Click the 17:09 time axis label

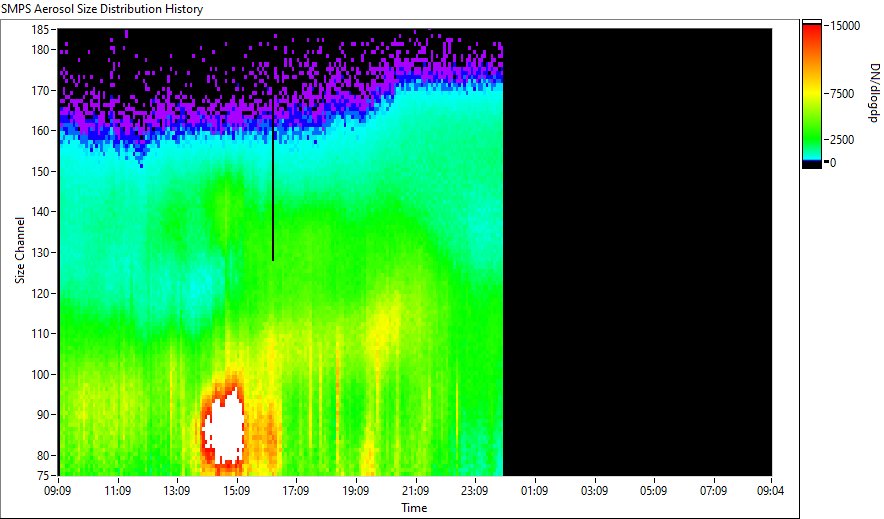click(x=295, y=491)
